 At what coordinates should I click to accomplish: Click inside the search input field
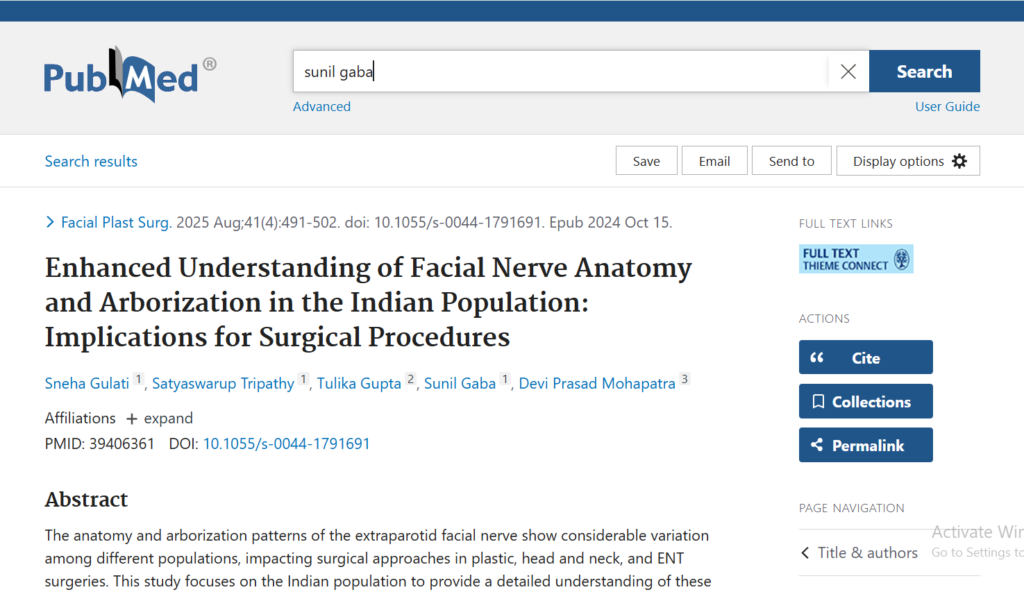[560, 72]
